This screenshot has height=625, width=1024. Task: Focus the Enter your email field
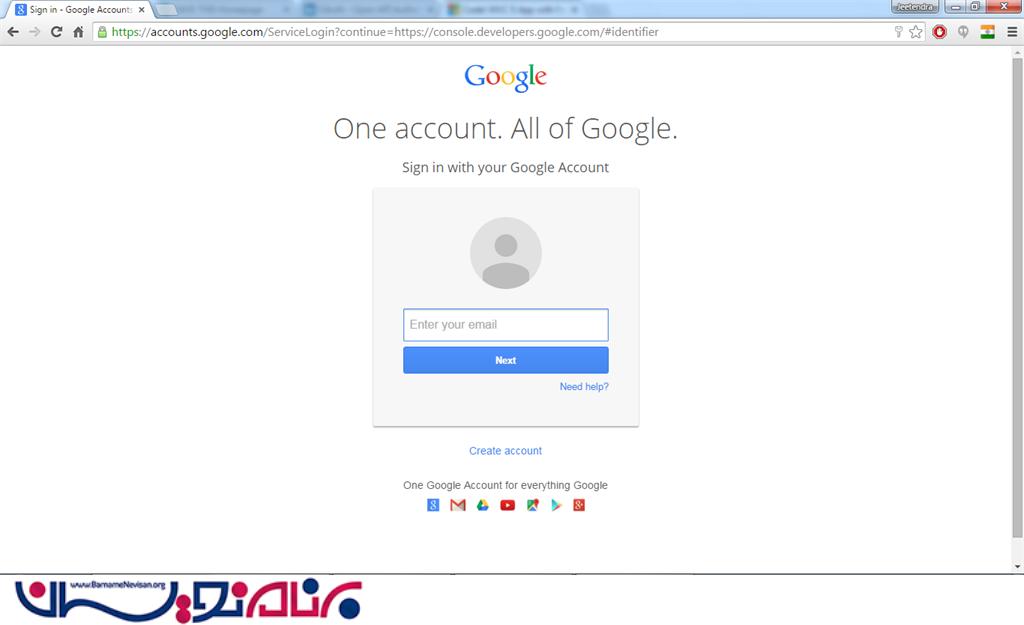pos(505,325)
